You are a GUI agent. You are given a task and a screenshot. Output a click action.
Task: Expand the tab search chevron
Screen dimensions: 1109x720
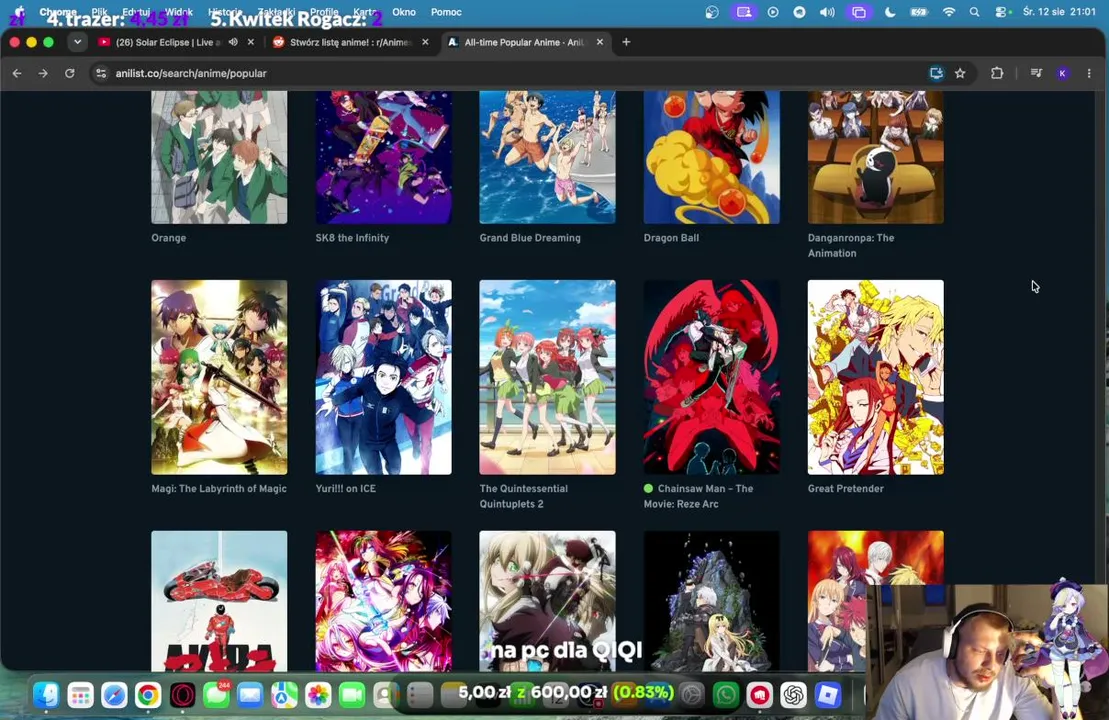click(x=77, y=42)
